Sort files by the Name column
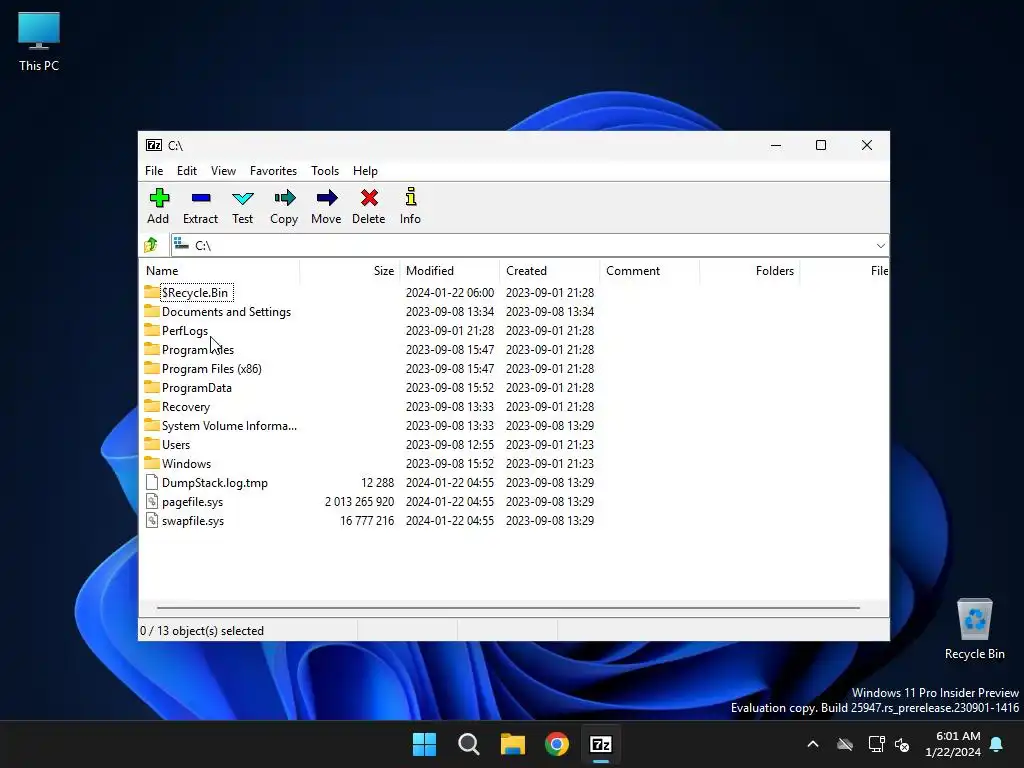The image size is (1024, 768). (x=219, y=270)
